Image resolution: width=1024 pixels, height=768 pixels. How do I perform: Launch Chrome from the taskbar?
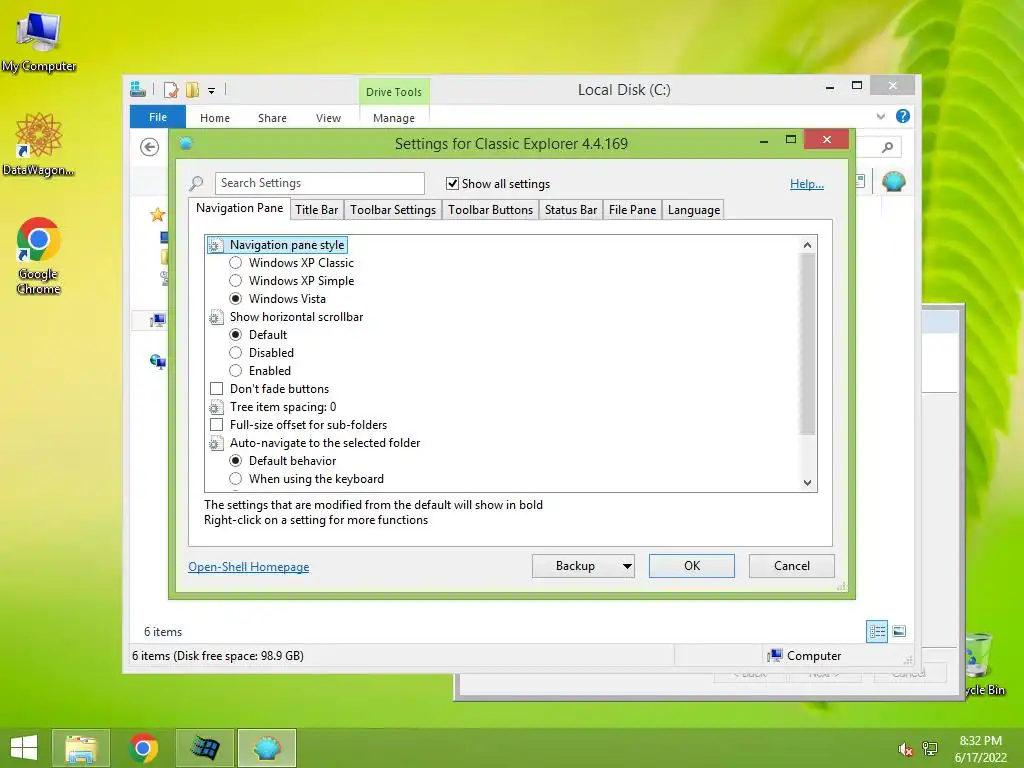point(143,748)
